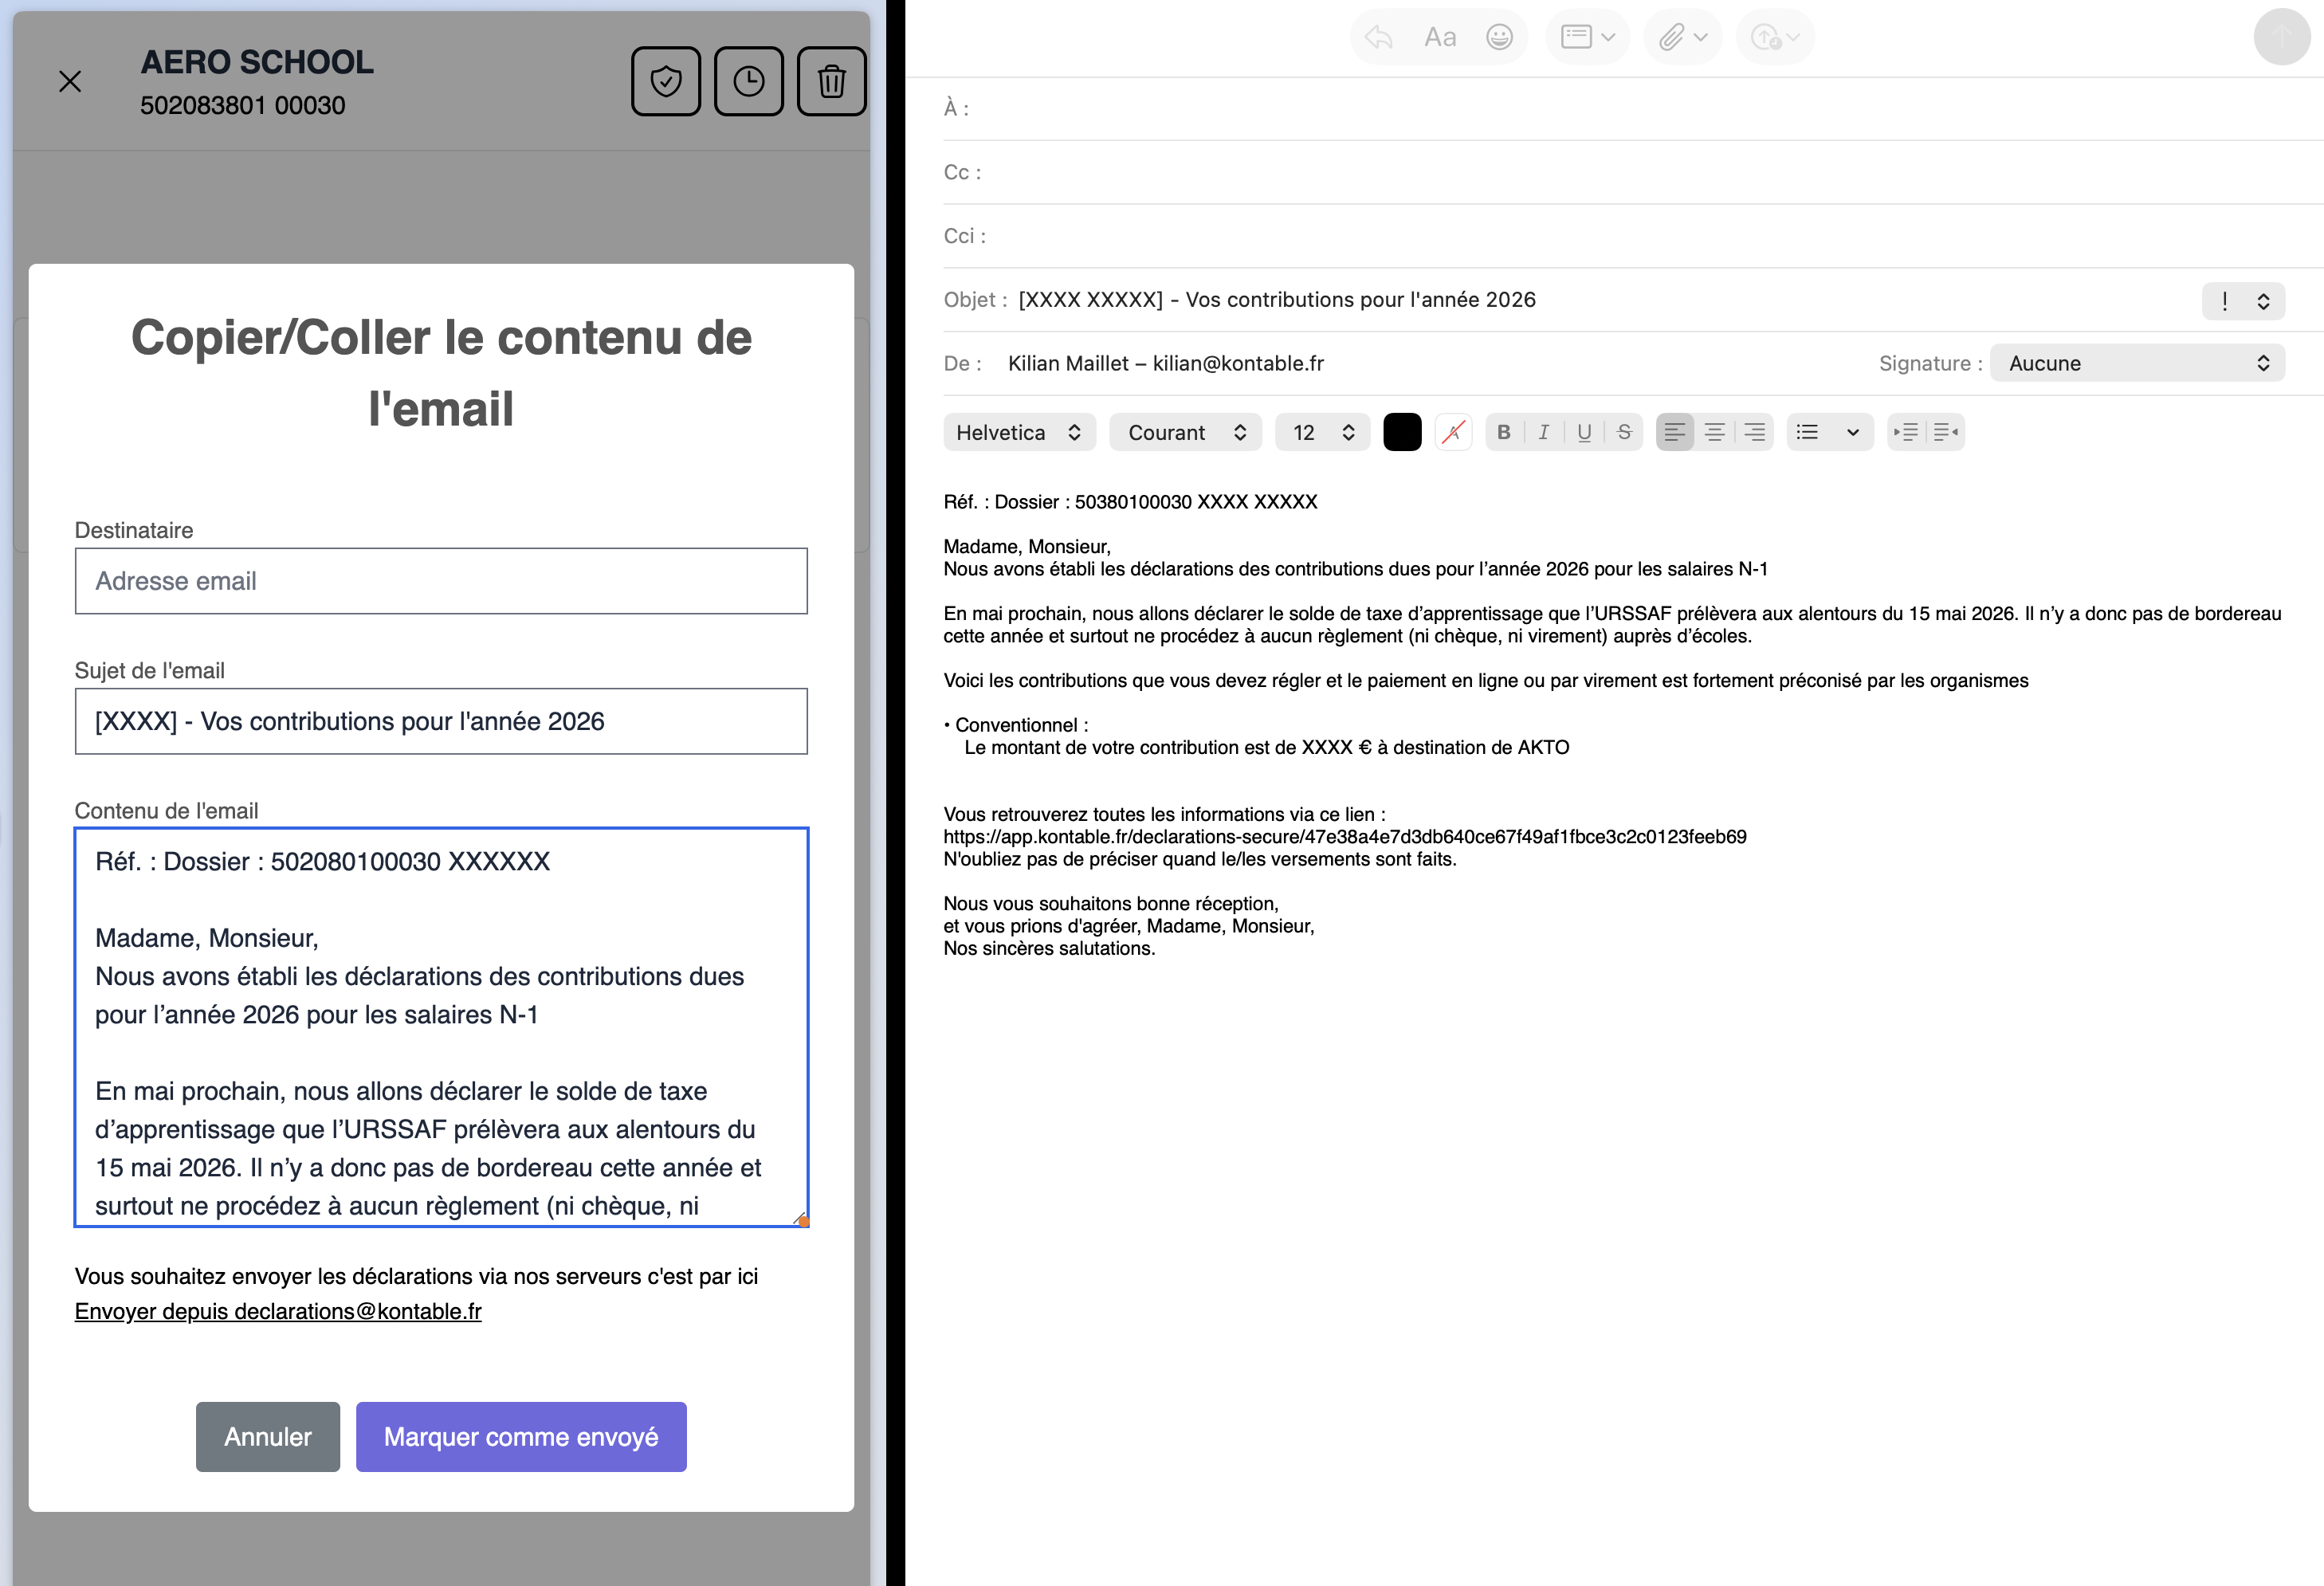Click Marquer comme envoyé button
The image size is (2324, 1586).
(x=520, y=1436)
